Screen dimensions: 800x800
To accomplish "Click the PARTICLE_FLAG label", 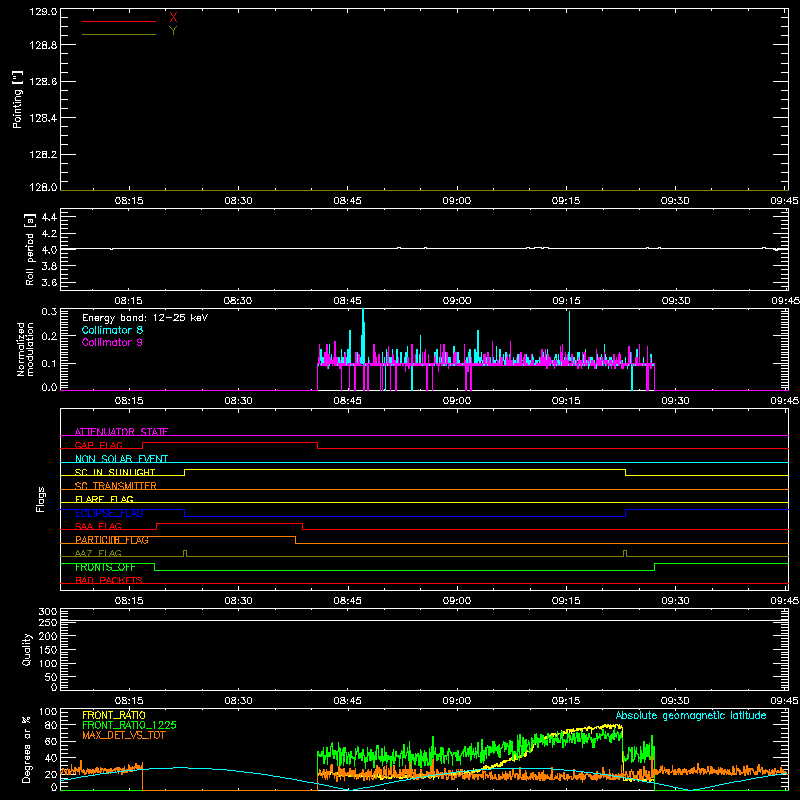I will 112,540.
